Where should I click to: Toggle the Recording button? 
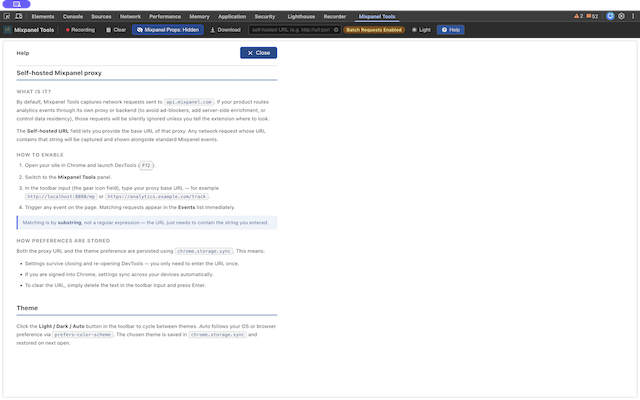point(80,30)
